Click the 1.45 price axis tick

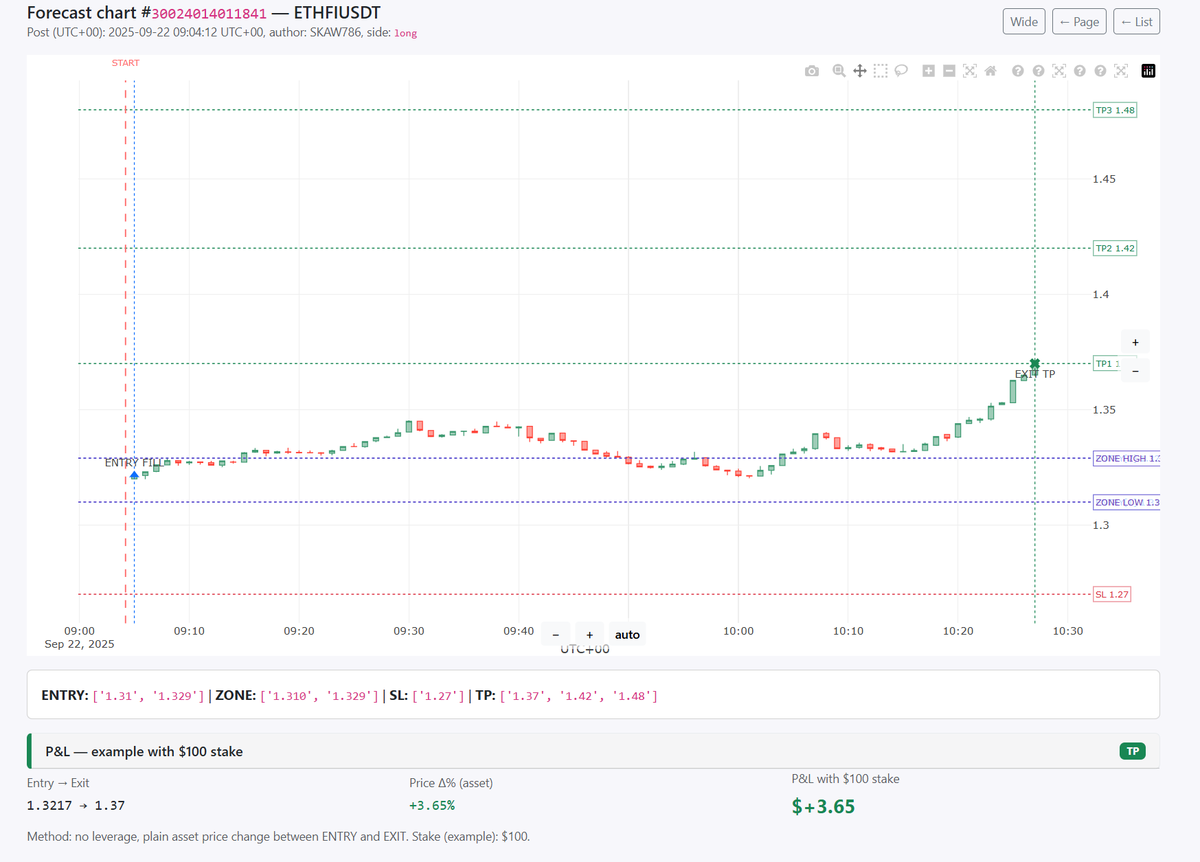tap(1104, 180)
